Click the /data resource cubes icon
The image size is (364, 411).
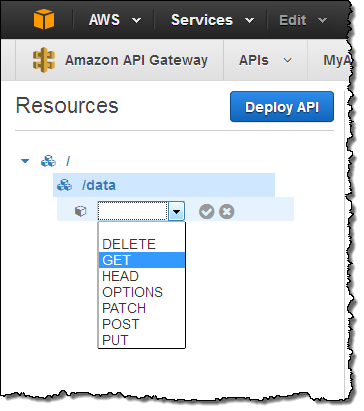[x=64, y=185]
